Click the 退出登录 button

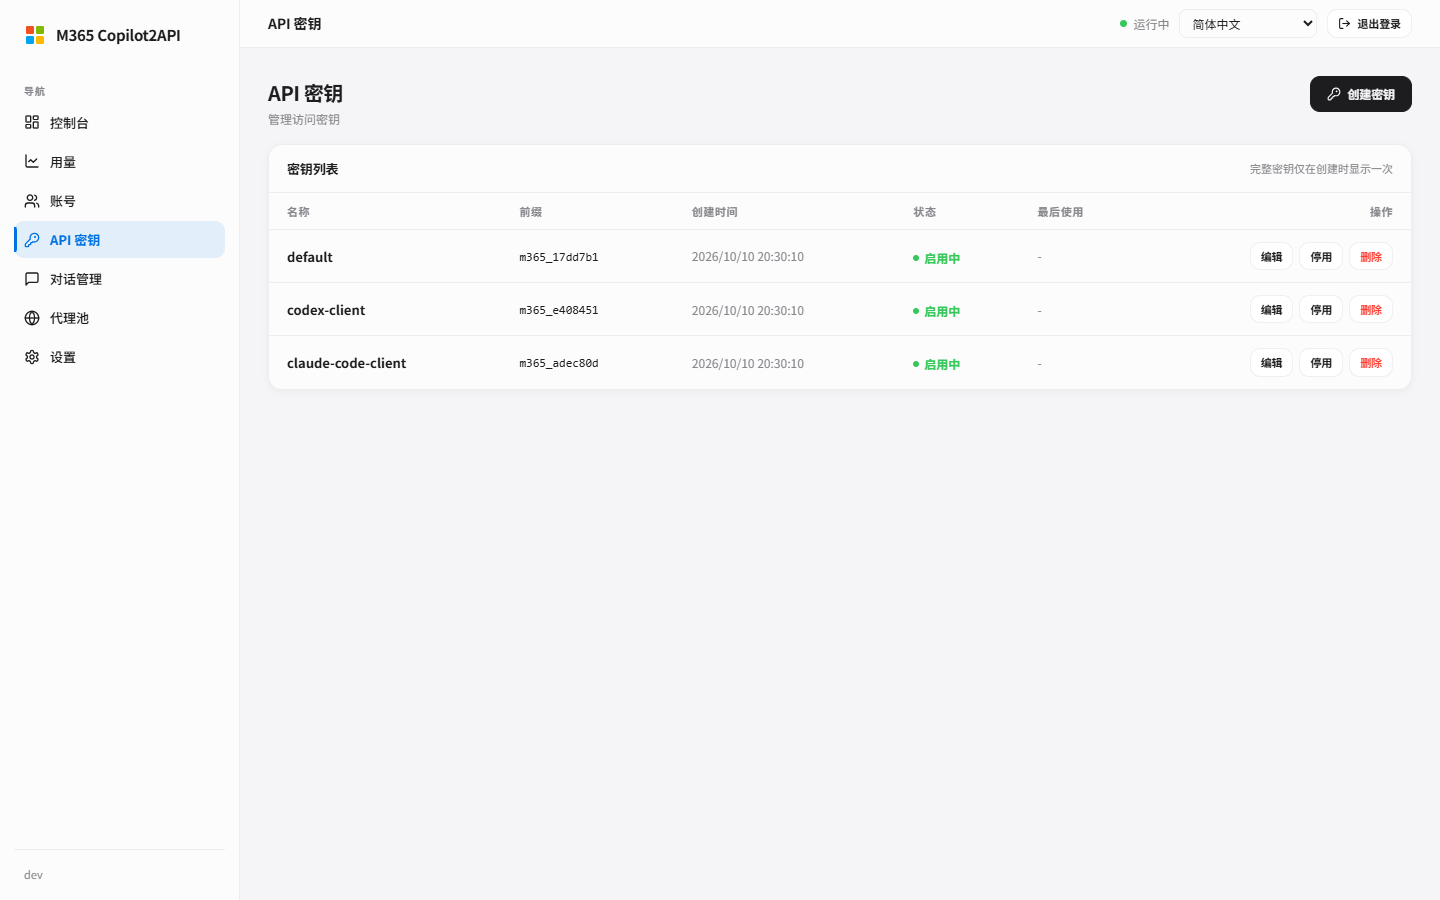pyautogui.click(x=1369, y=24)
